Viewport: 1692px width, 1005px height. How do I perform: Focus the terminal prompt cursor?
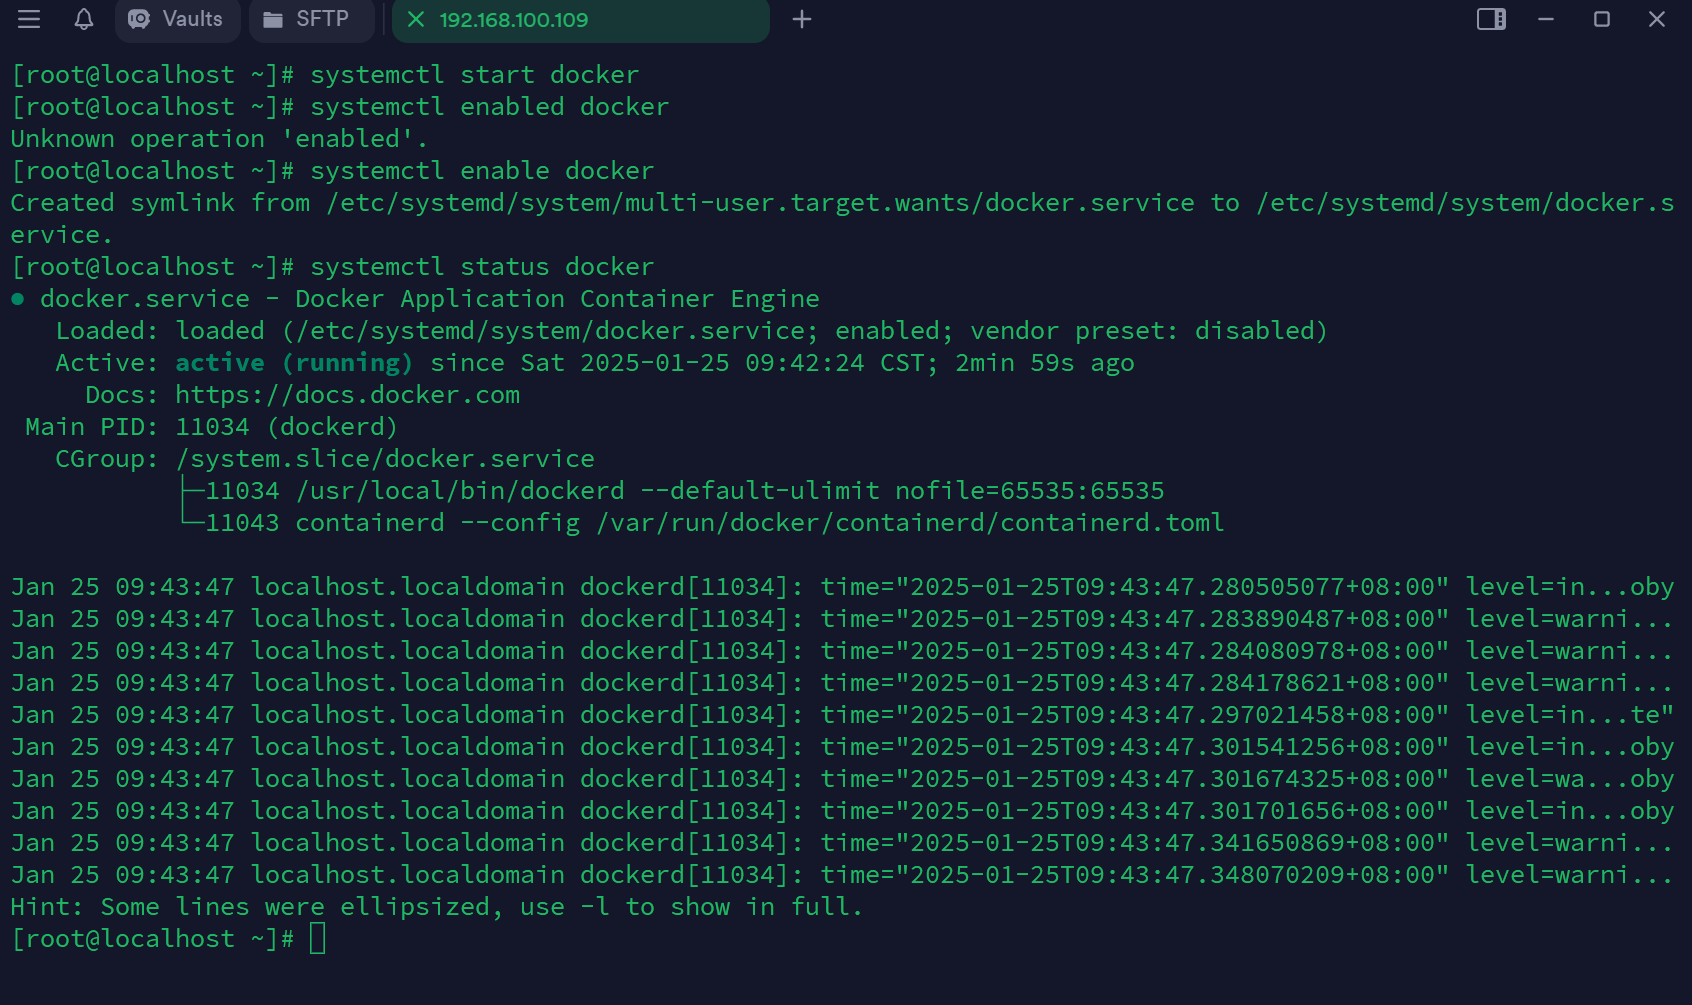click(x=318, y=939)
